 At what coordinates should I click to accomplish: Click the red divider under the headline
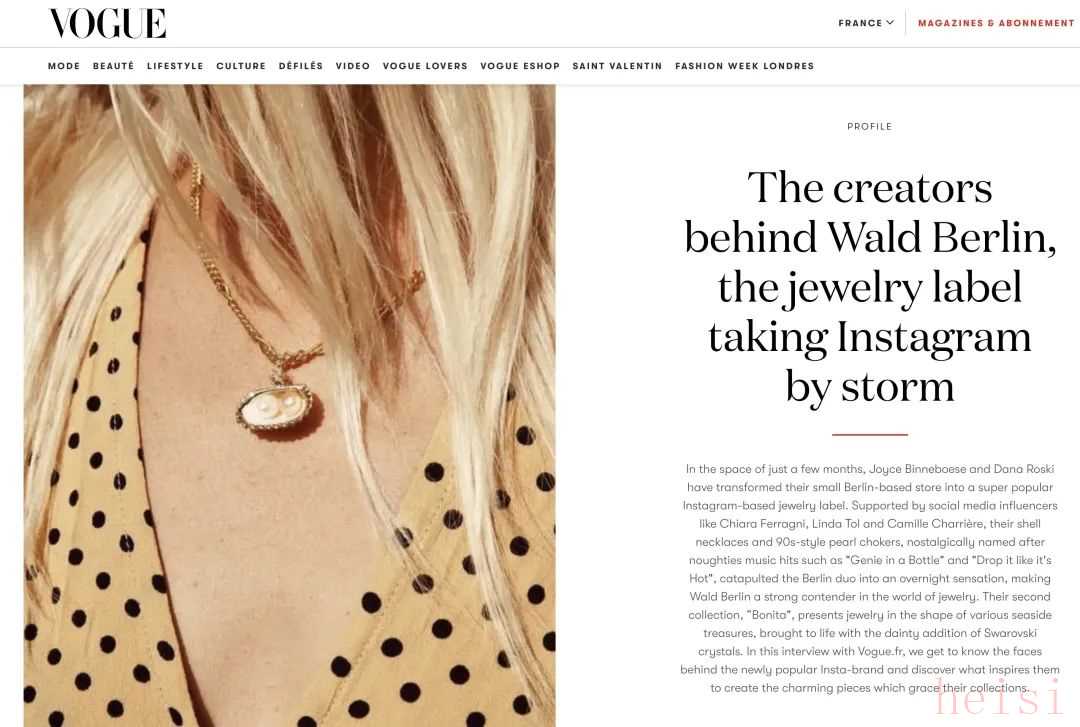870,435
